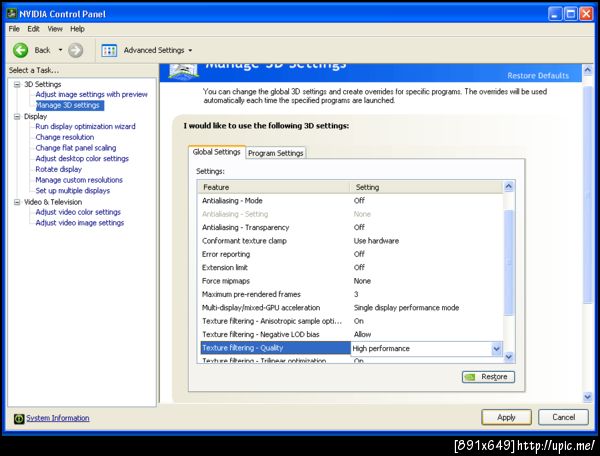Select Maximum pre-rendered frames row

(x=351, y=294)
